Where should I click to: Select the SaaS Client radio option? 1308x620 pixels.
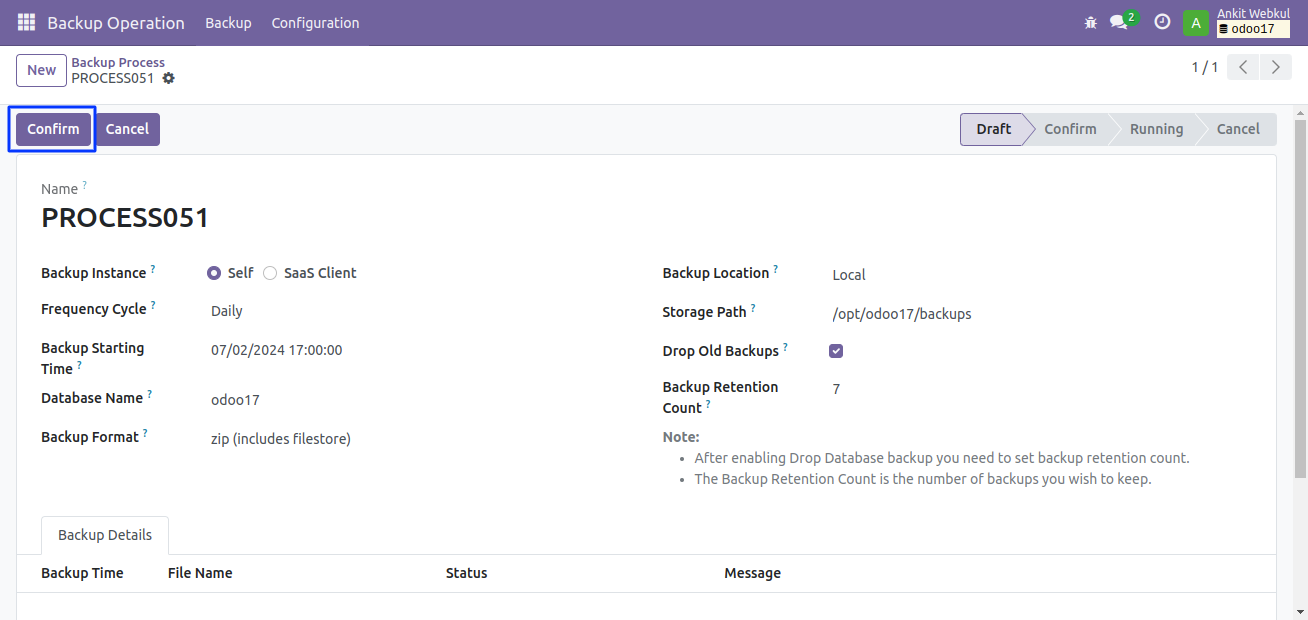(x=270, y=273)
